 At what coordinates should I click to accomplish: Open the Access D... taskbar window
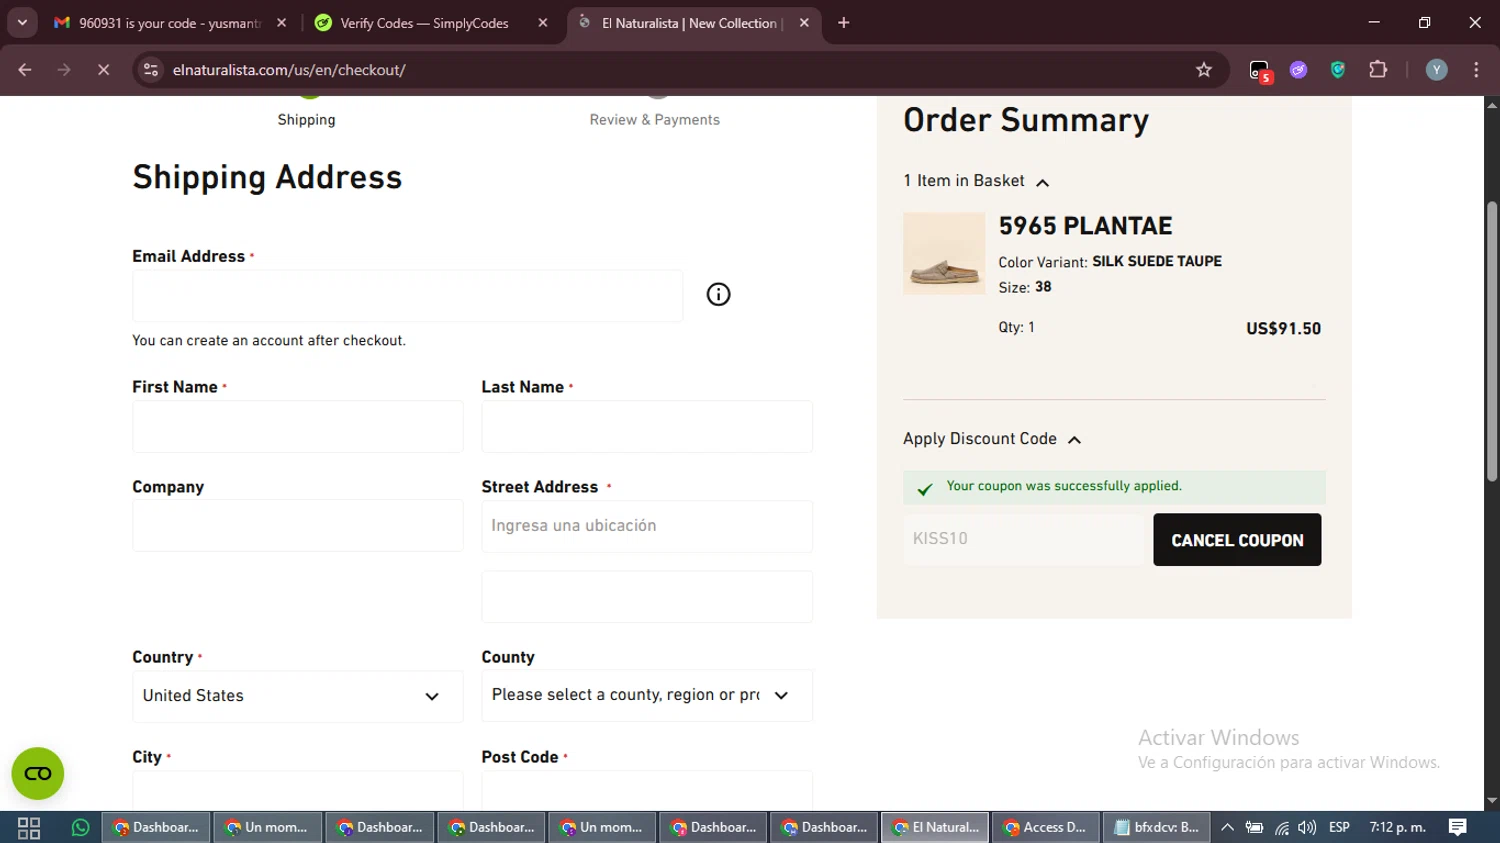(1045, 827)
